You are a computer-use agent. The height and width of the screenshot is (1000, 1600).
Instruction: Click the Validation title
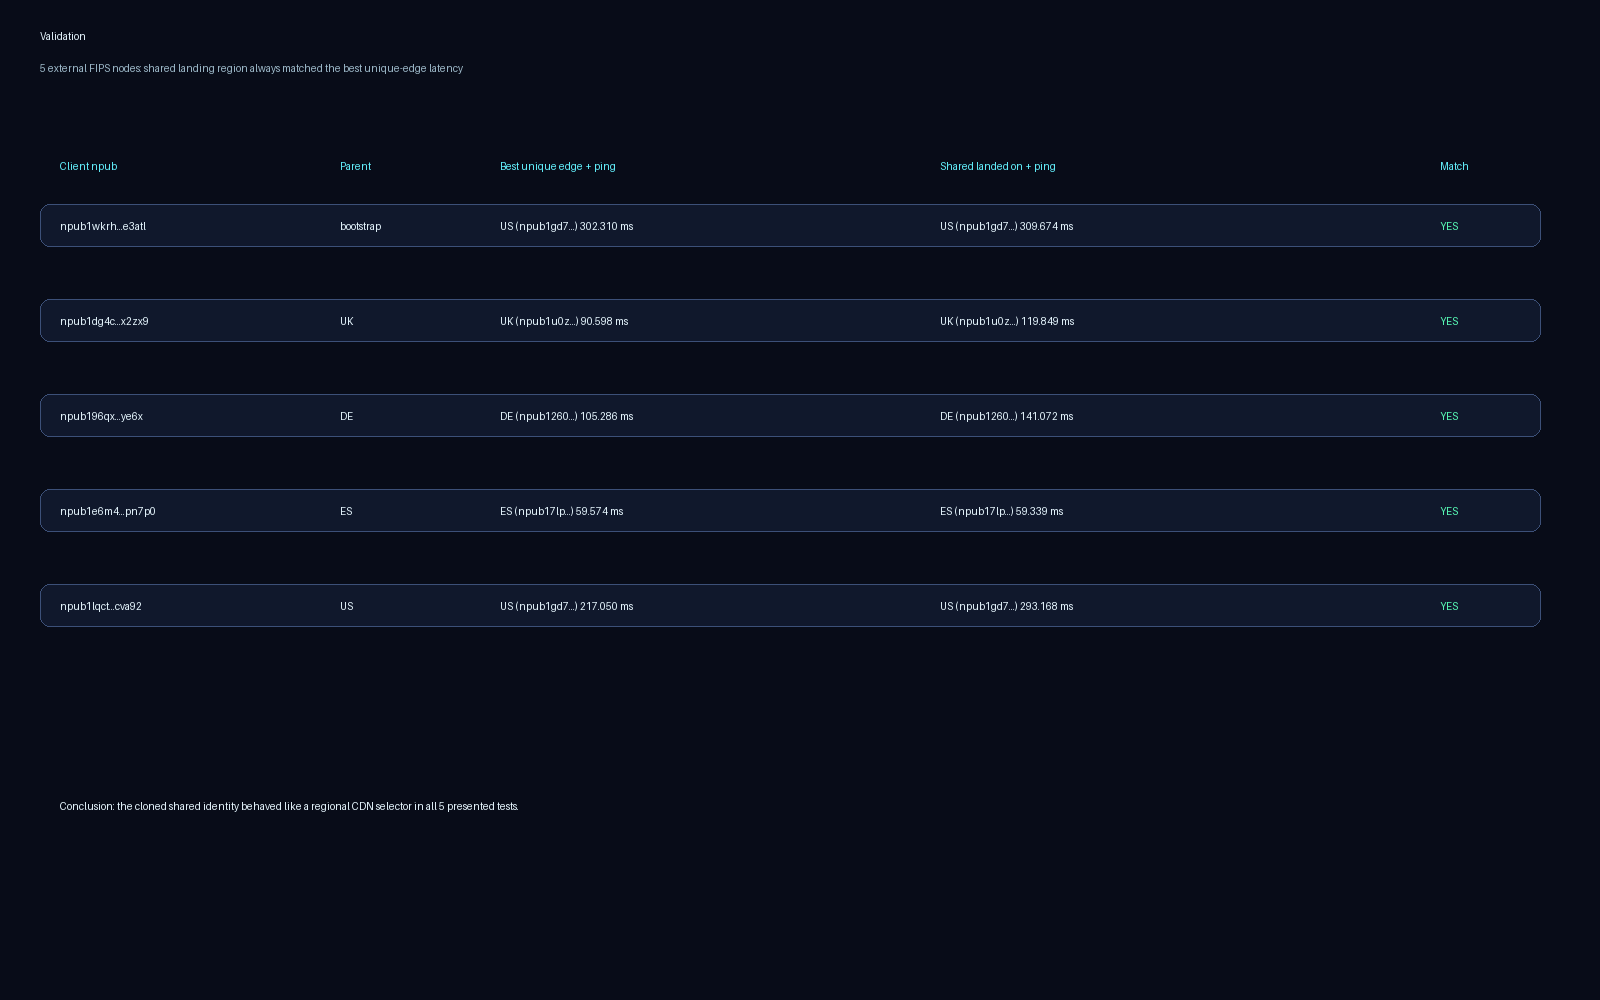pyautogui.click(x=62, y=36)
